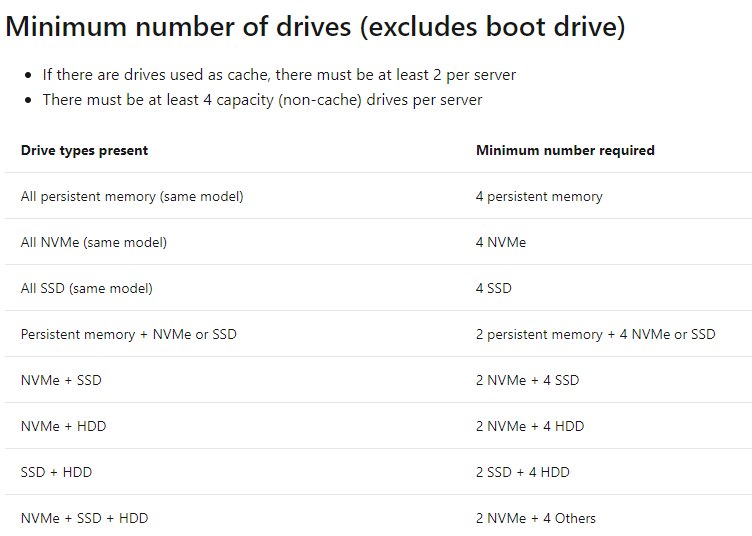Image resolution: width=752 pixels, height=536 pixels.
Task: Select the "2 SSD + 4 HDD" cell
Action: click(523, 473)
